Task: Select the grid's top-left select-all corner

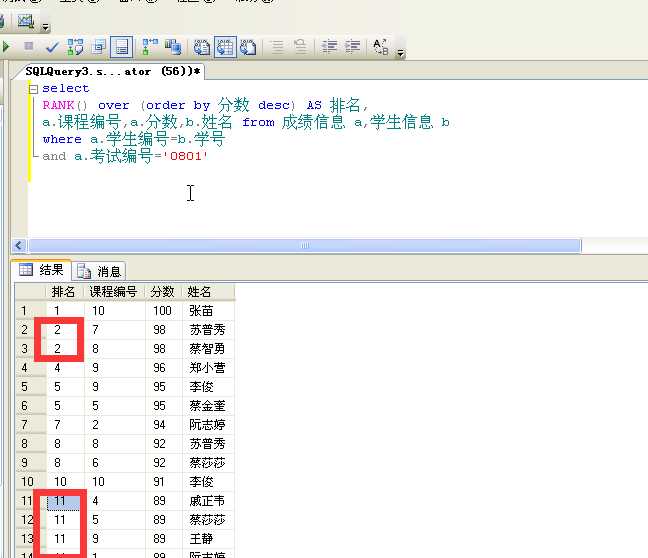Action: (30, 292)
